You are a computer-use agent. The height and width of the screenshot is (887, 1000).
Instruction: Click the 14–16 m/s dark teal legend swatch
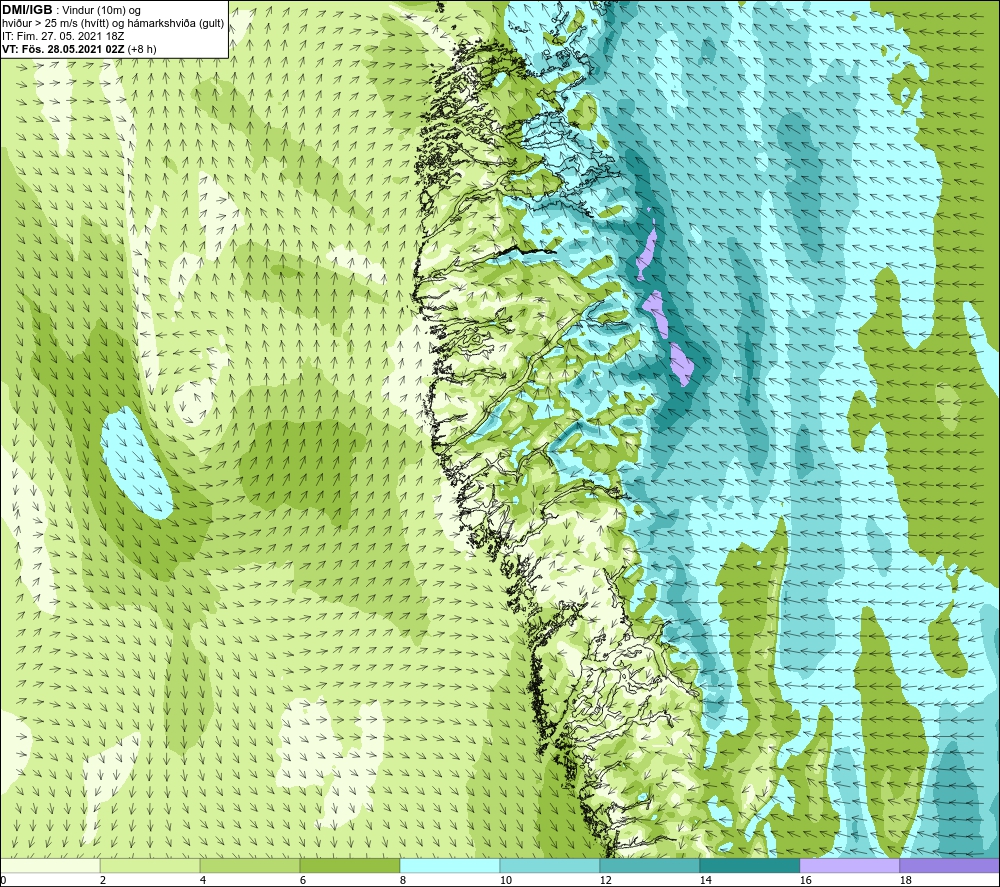750,865
